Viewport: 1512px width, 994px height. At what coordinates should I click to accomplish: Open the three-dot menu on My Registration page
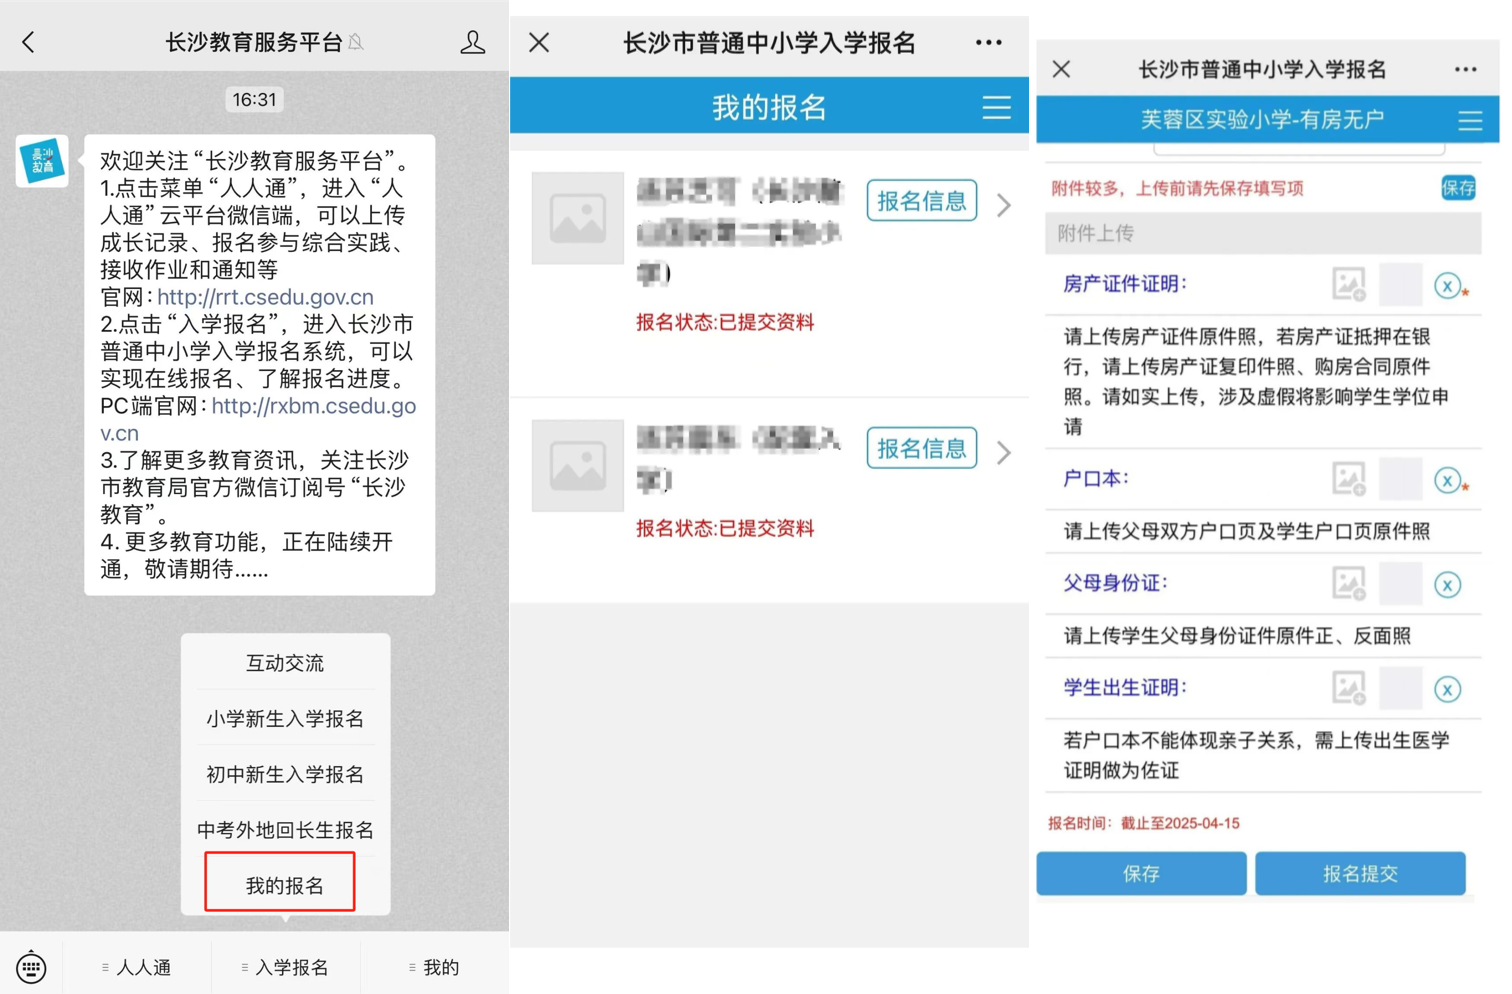click(988, 42)
